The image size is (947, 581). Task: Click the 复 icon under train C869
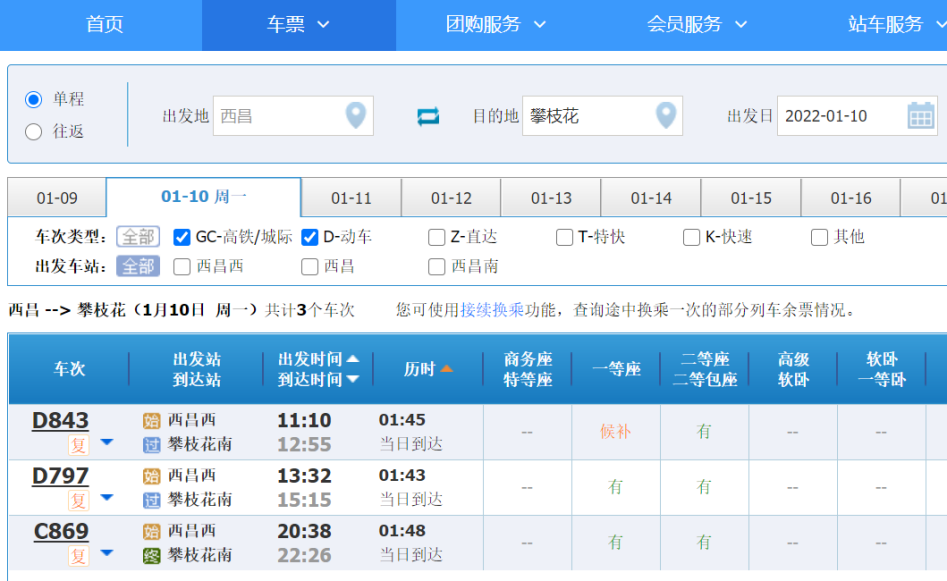tap(78, 556)
